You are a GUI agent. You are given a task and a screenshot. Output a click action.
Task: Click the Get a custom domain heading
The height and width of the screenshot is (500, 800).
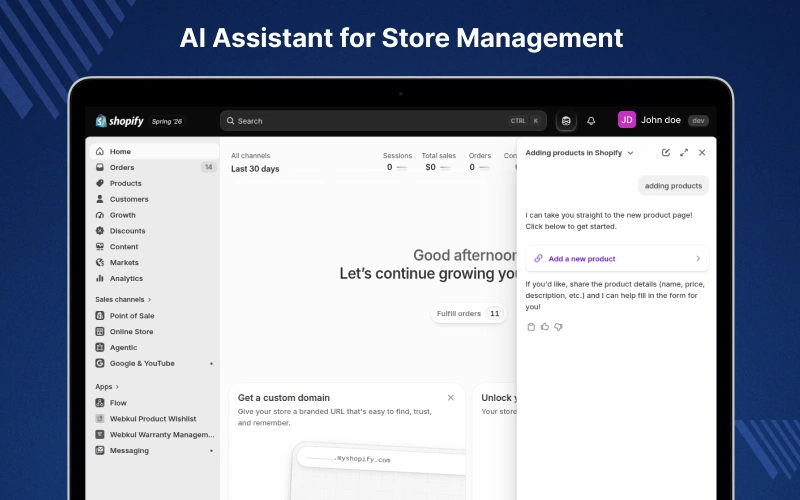coord(284,397)
